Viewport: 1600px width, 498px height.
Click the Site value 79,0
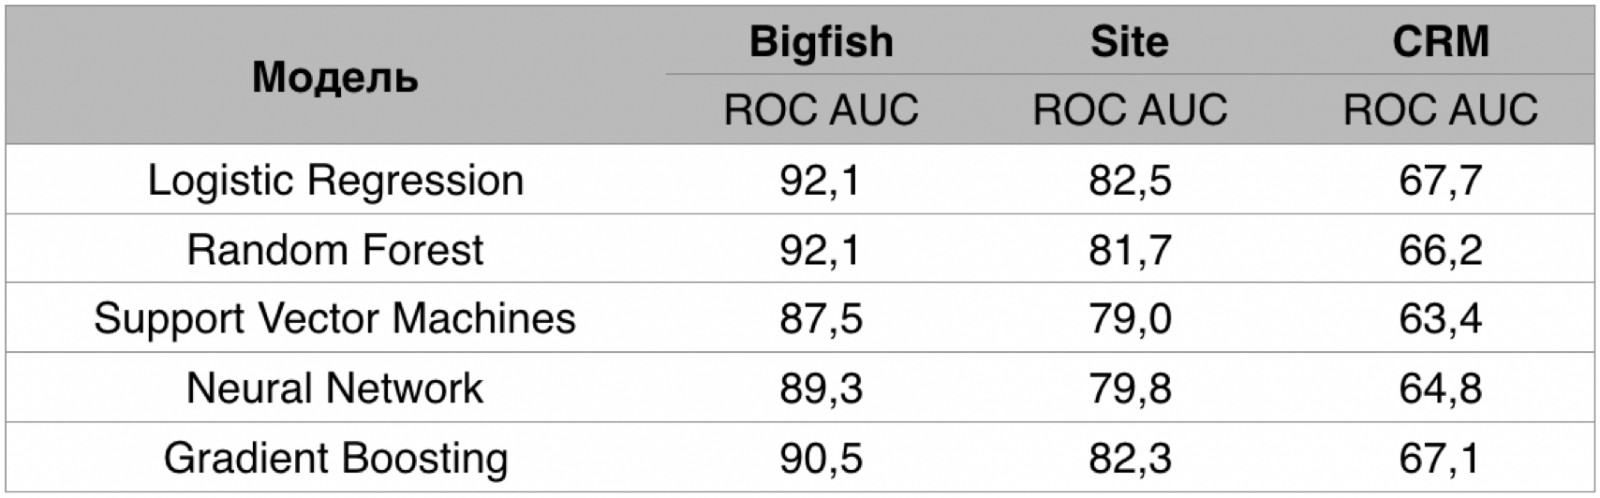point(1130,319)
